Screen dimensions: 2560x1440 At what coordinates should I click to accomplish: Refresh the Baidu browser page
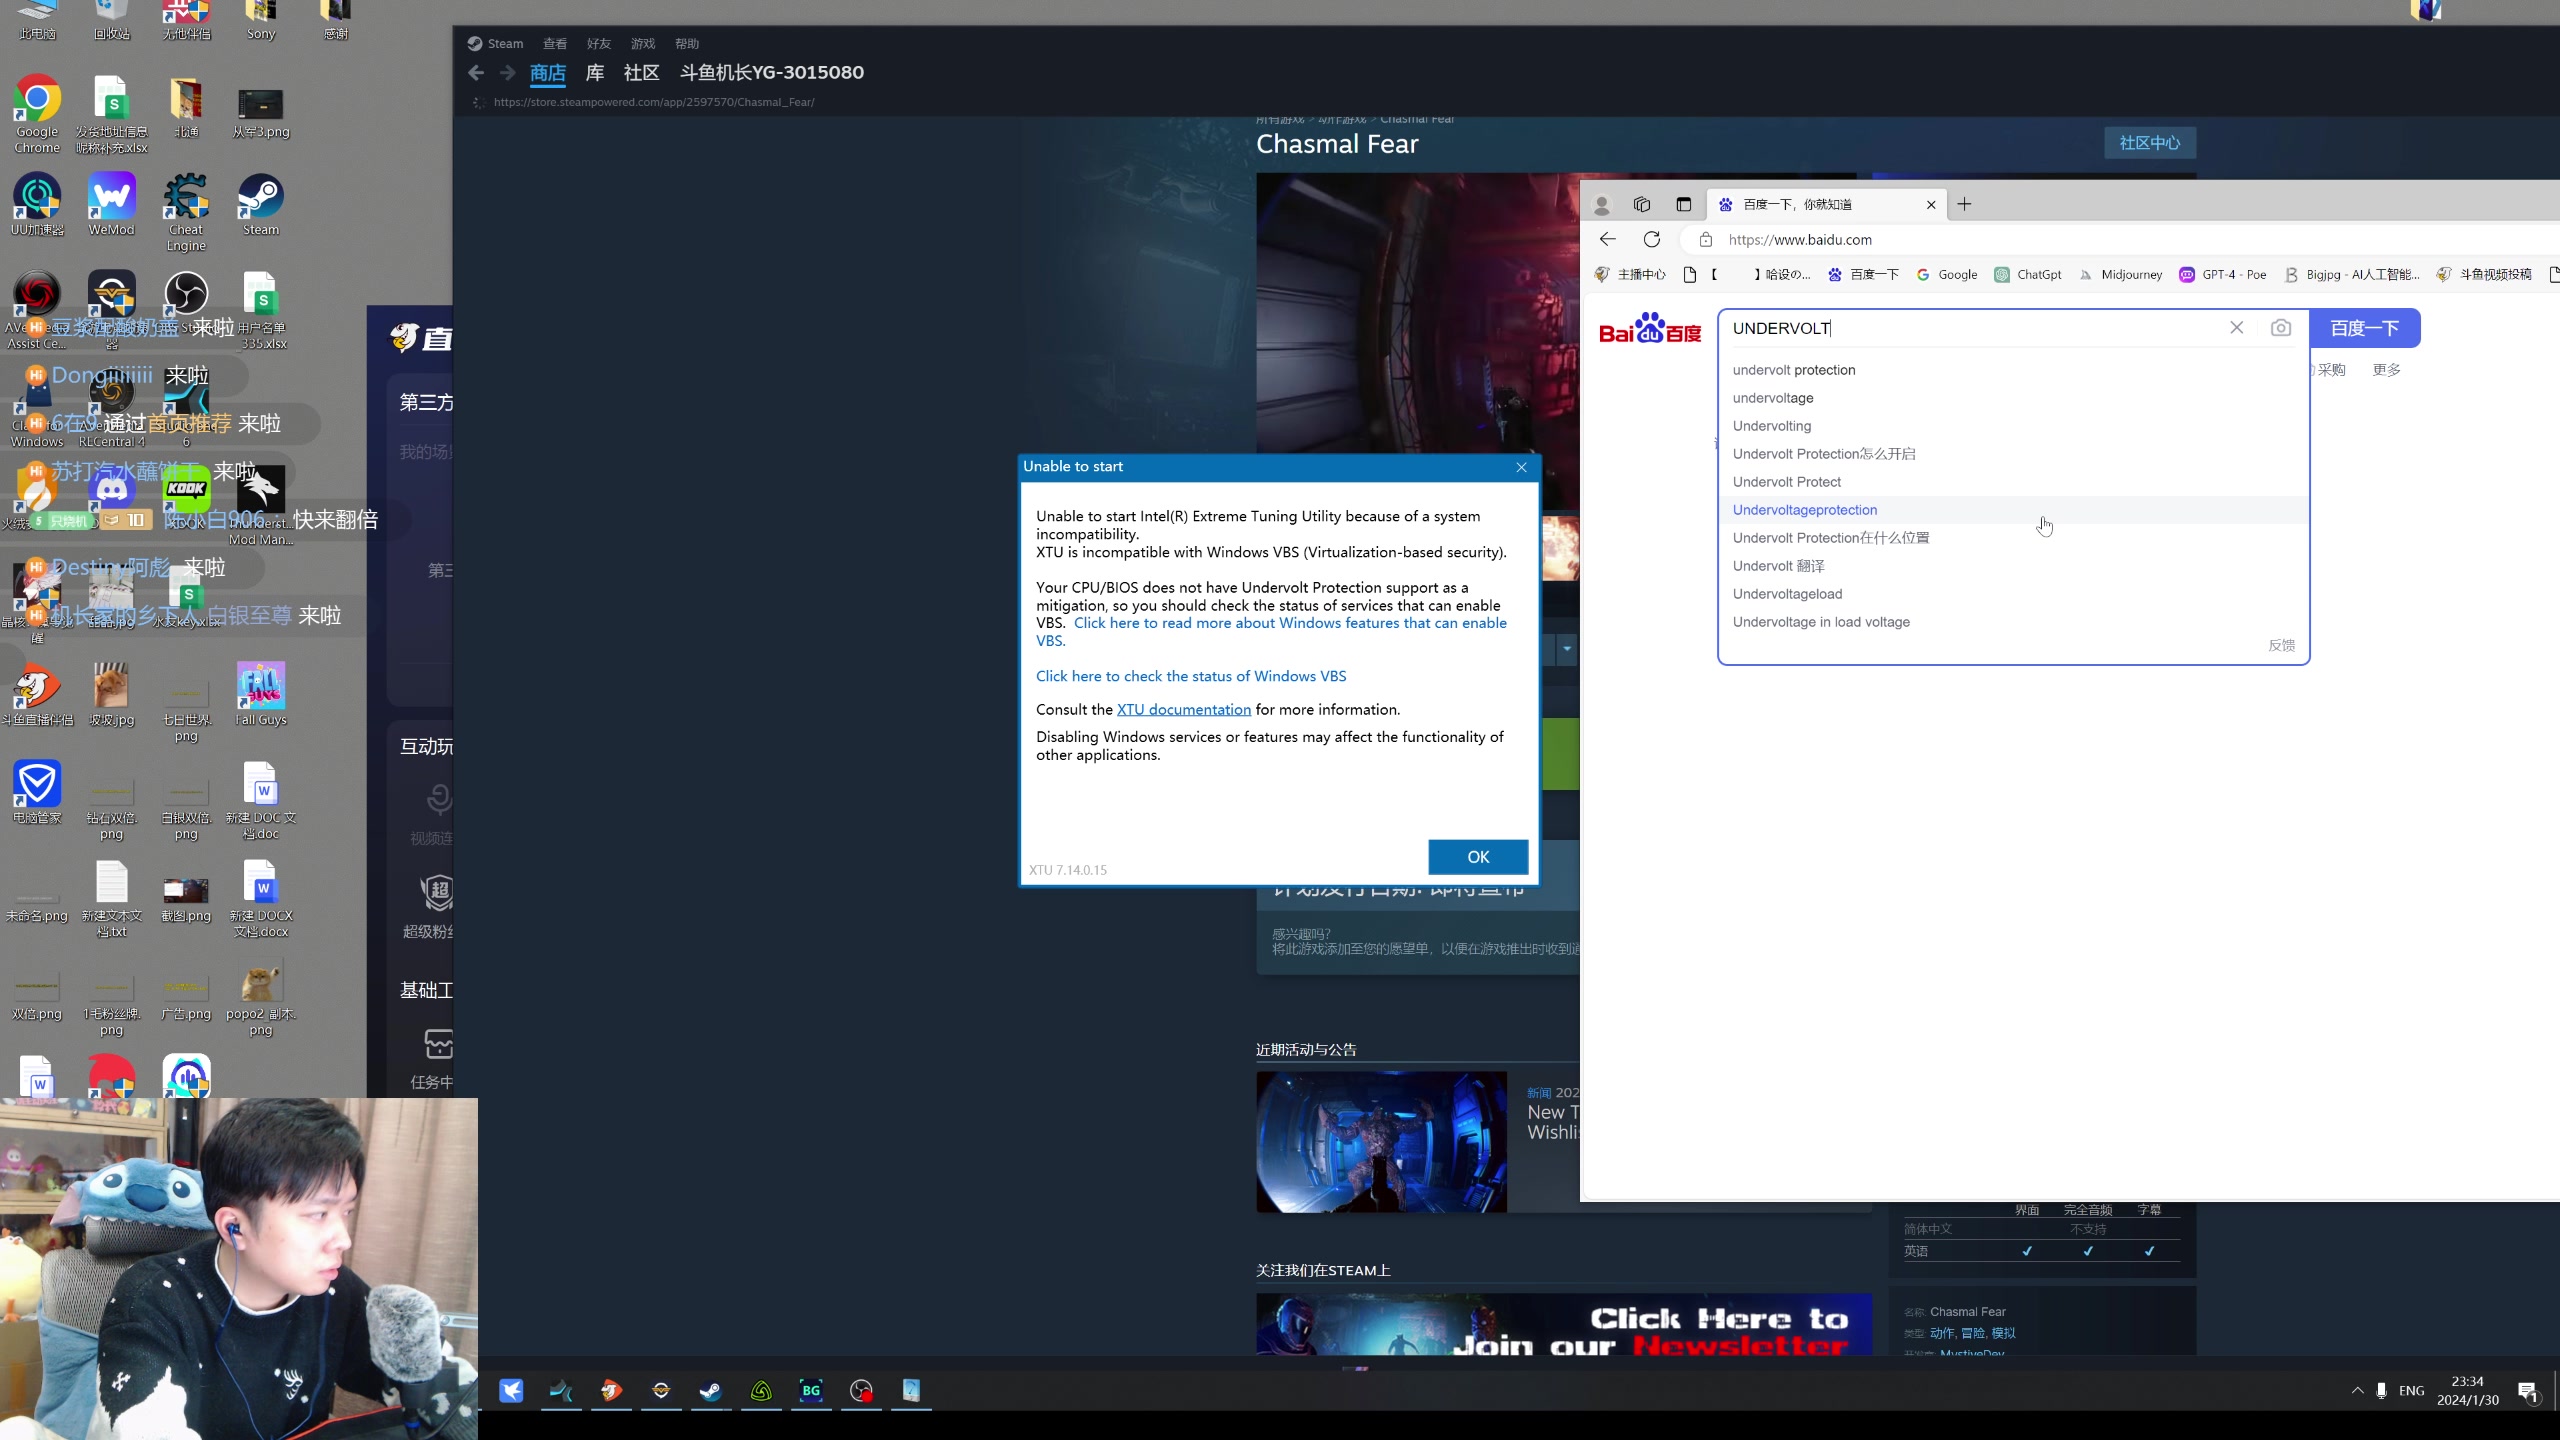coord(1652,240)
